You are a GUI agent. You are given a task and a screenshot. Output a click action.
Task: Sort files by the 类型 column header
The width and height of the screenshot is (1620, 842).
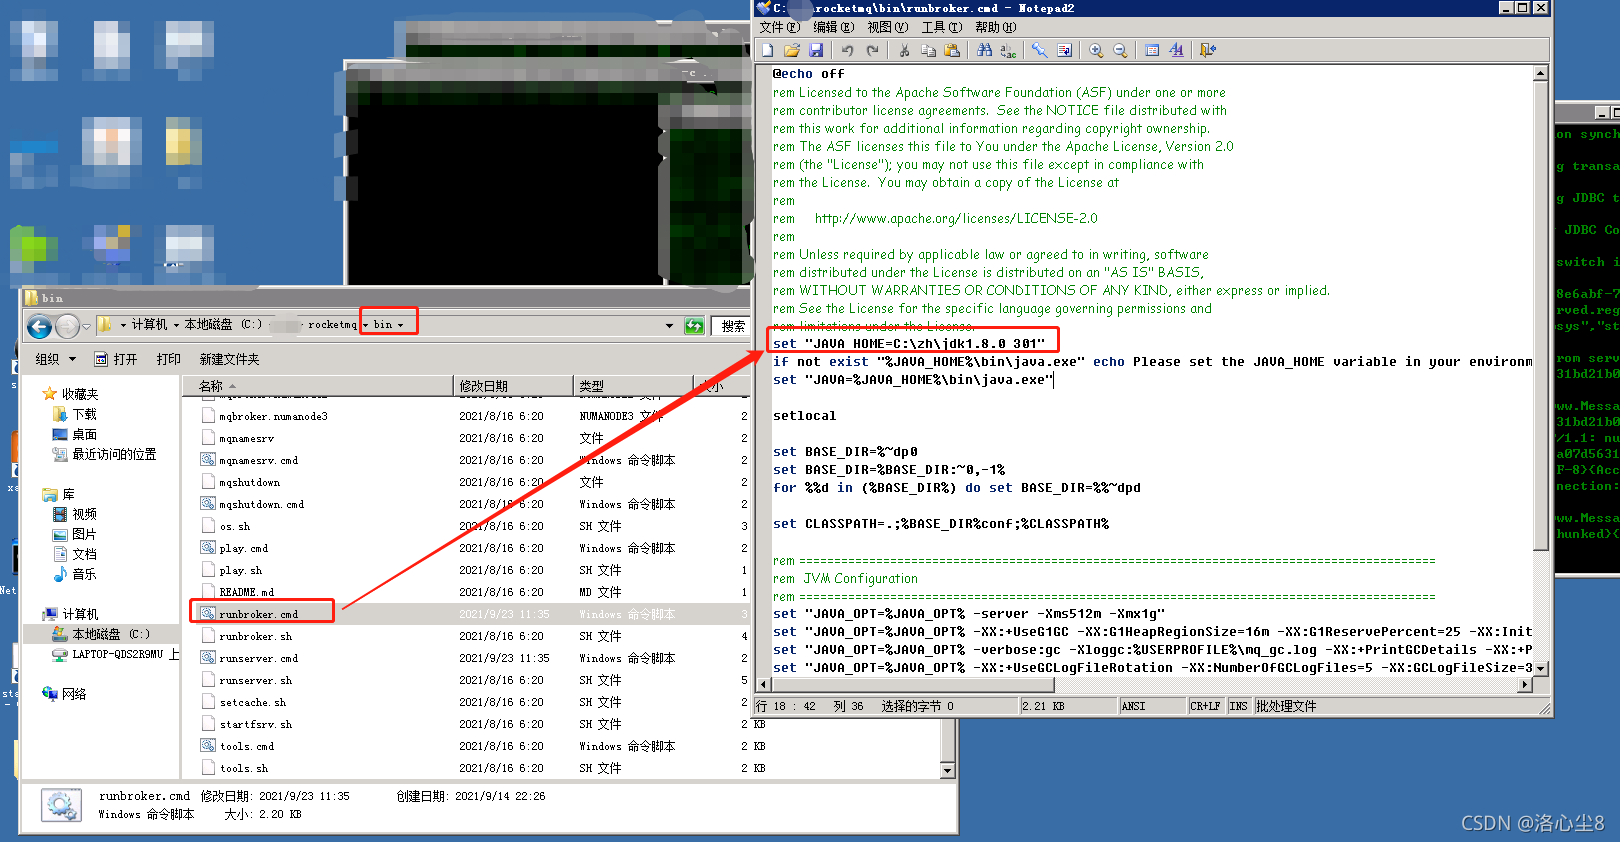633,386
